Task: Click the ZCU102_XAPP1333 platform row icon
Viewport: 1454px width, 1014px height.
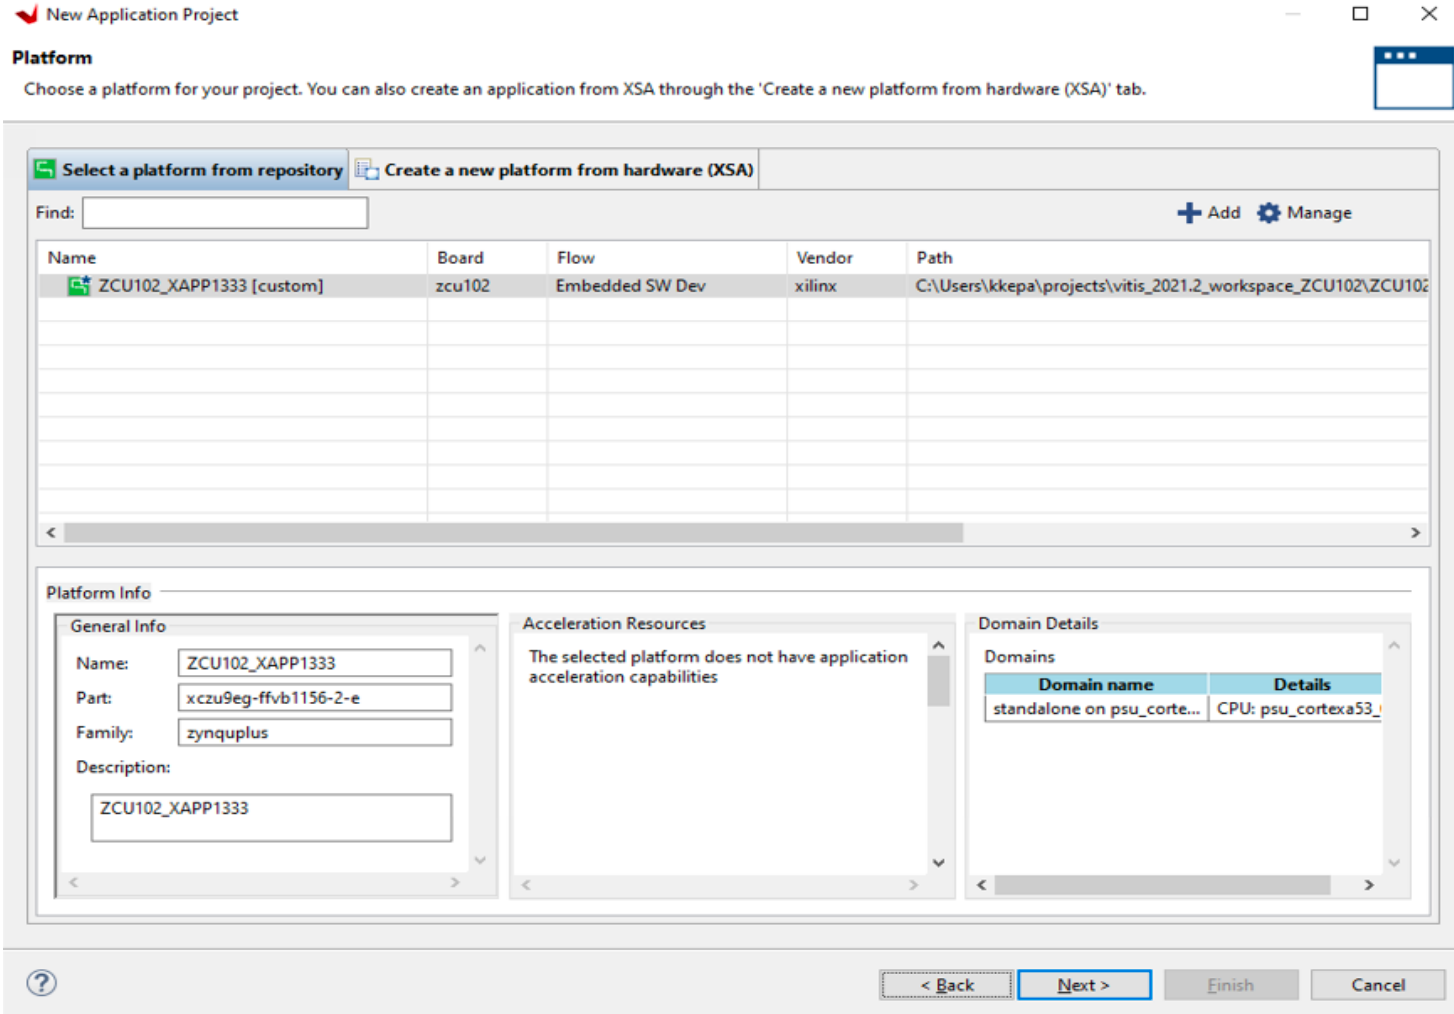Action: 79,286
